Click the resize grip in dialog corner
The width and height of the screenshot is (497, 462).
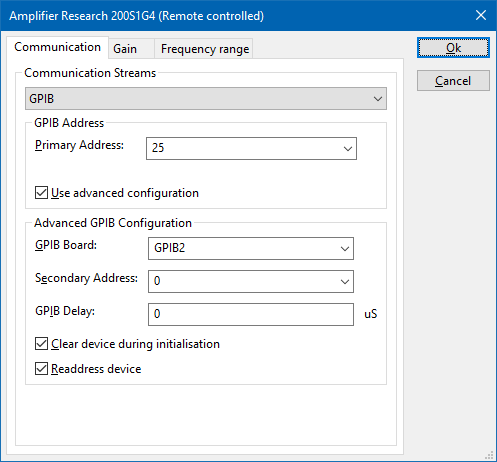(489, 455)
